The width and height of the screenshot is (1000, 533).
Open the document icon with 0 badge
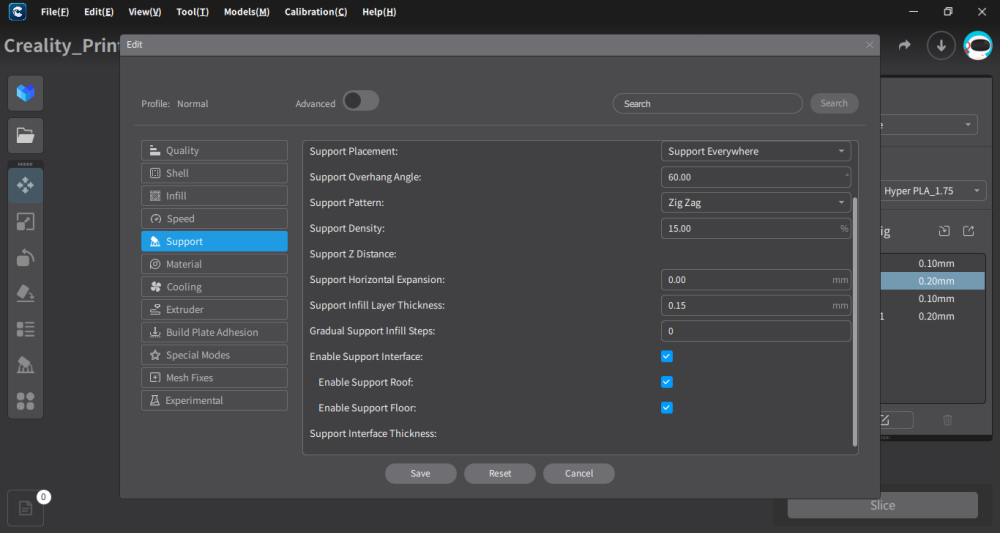(x=26, y=508)
